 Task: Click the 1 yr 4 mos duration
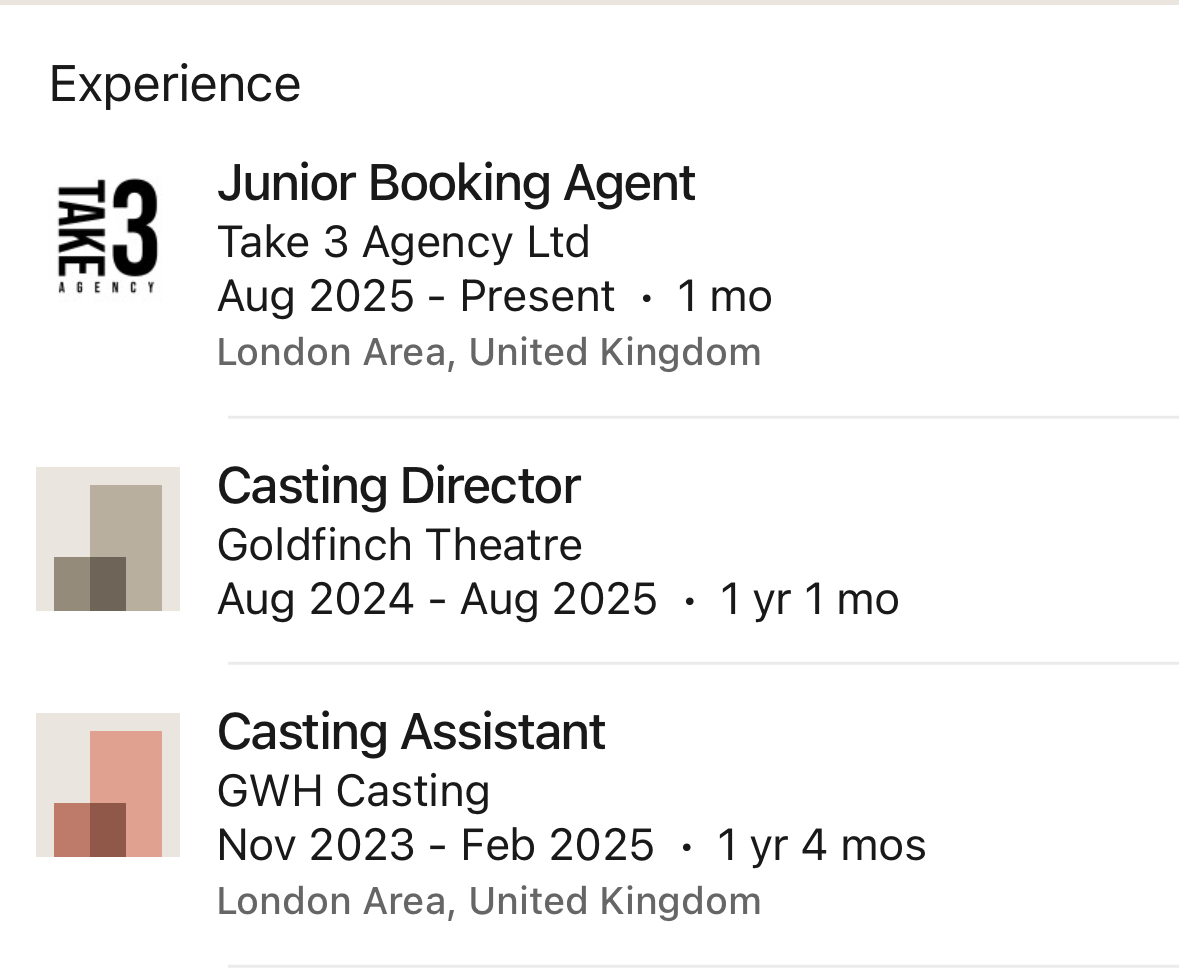click(821, 845)
